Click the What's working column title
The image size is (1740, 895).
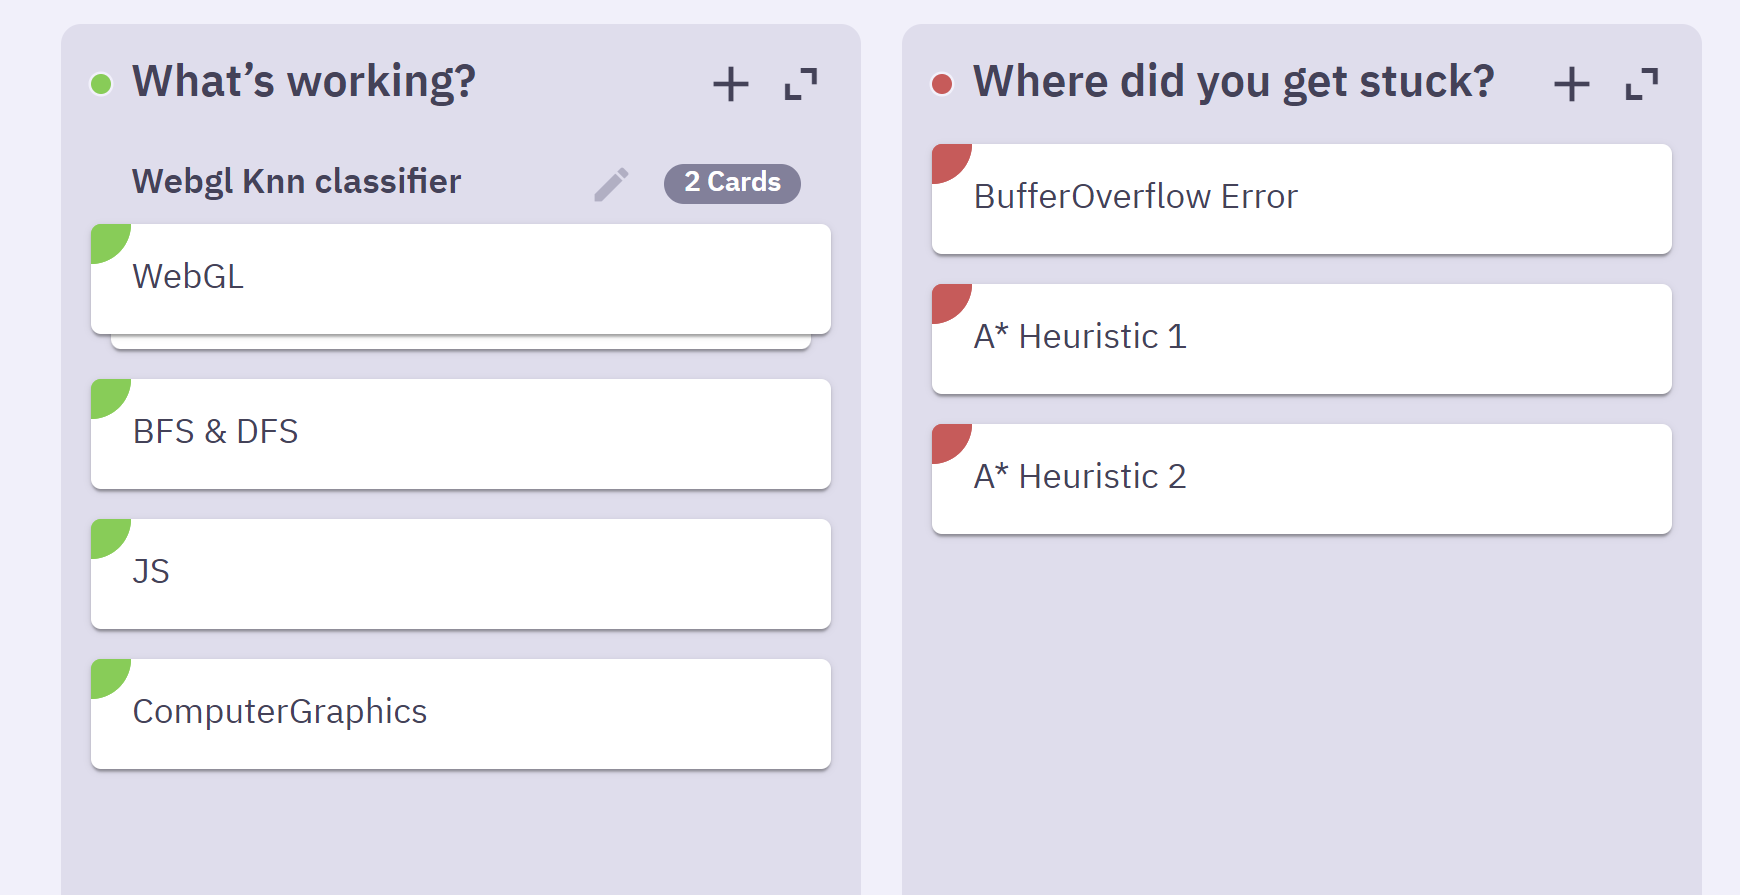tap(305, 81)
